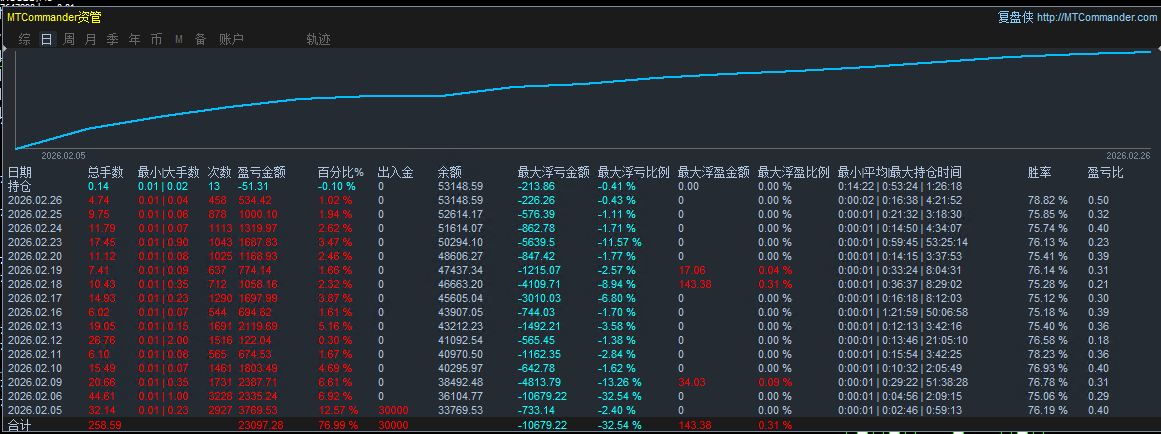The image size is (1161, 434).
Task: Click the 76.99 % total percentage
Action: pyautogui.click(x=338, y=426)
